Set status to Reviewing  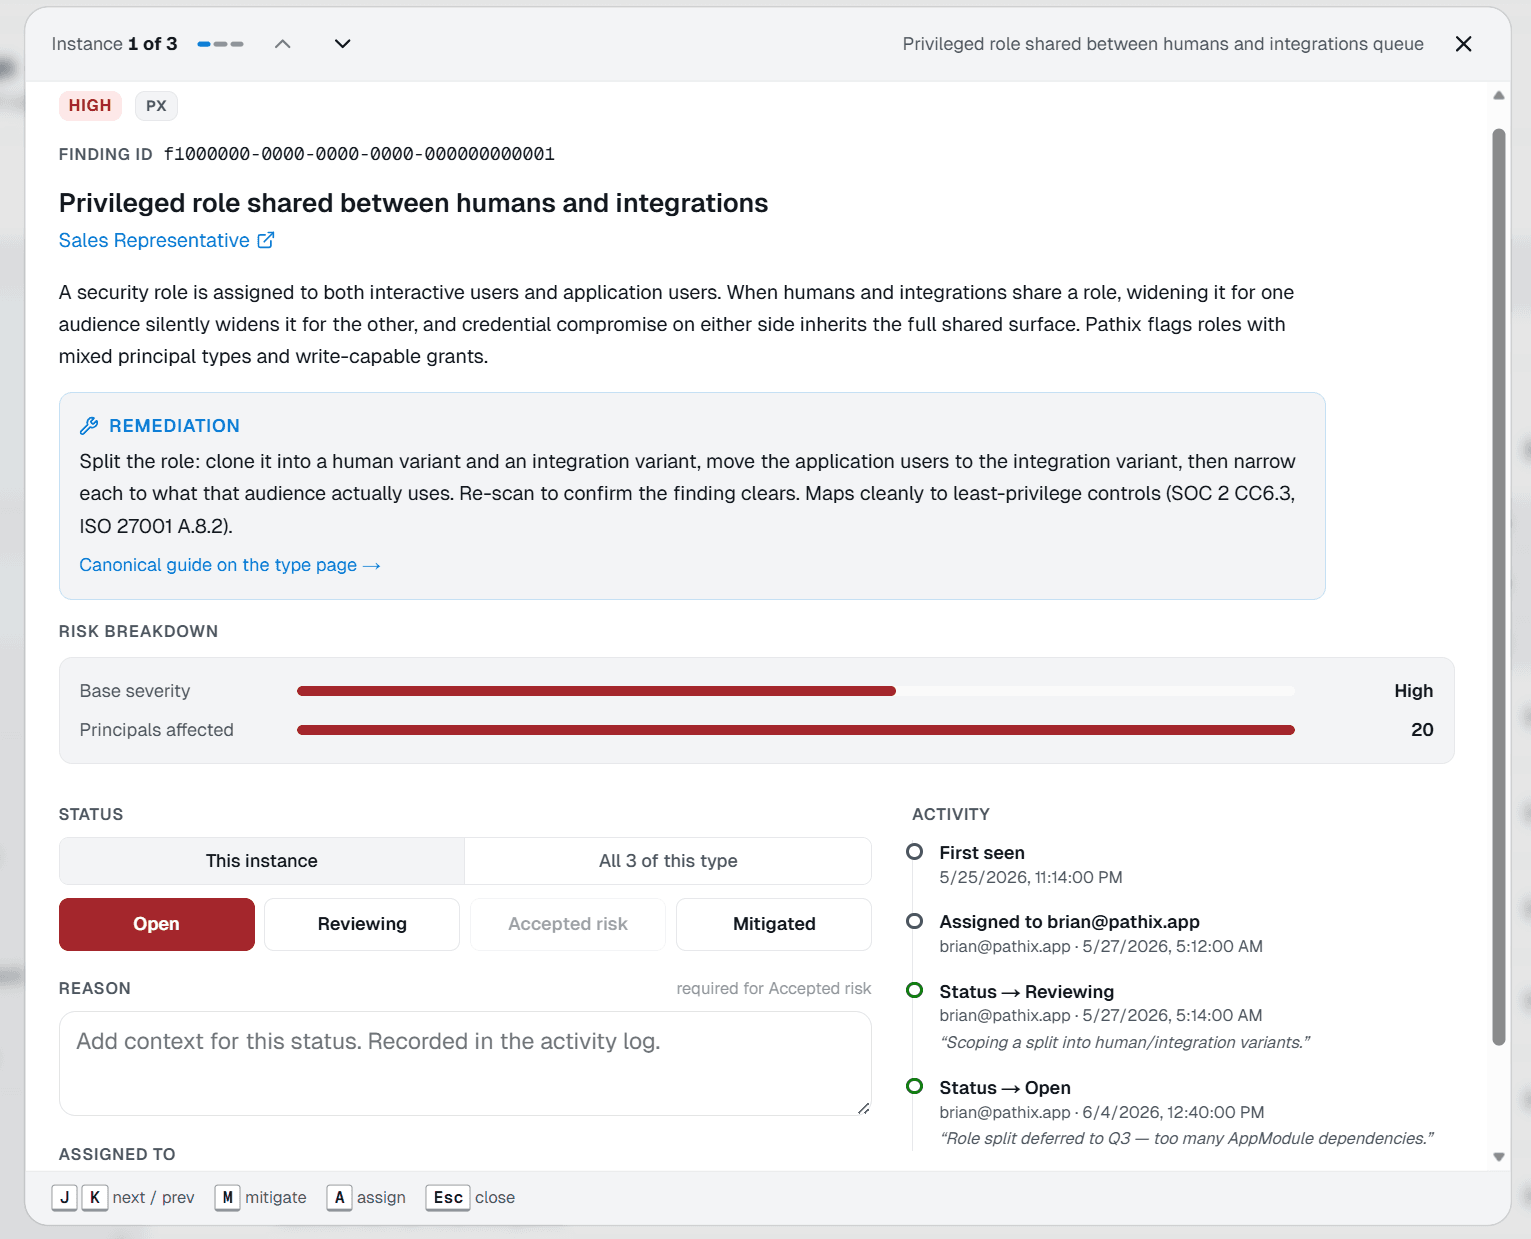tap(362, 924)
